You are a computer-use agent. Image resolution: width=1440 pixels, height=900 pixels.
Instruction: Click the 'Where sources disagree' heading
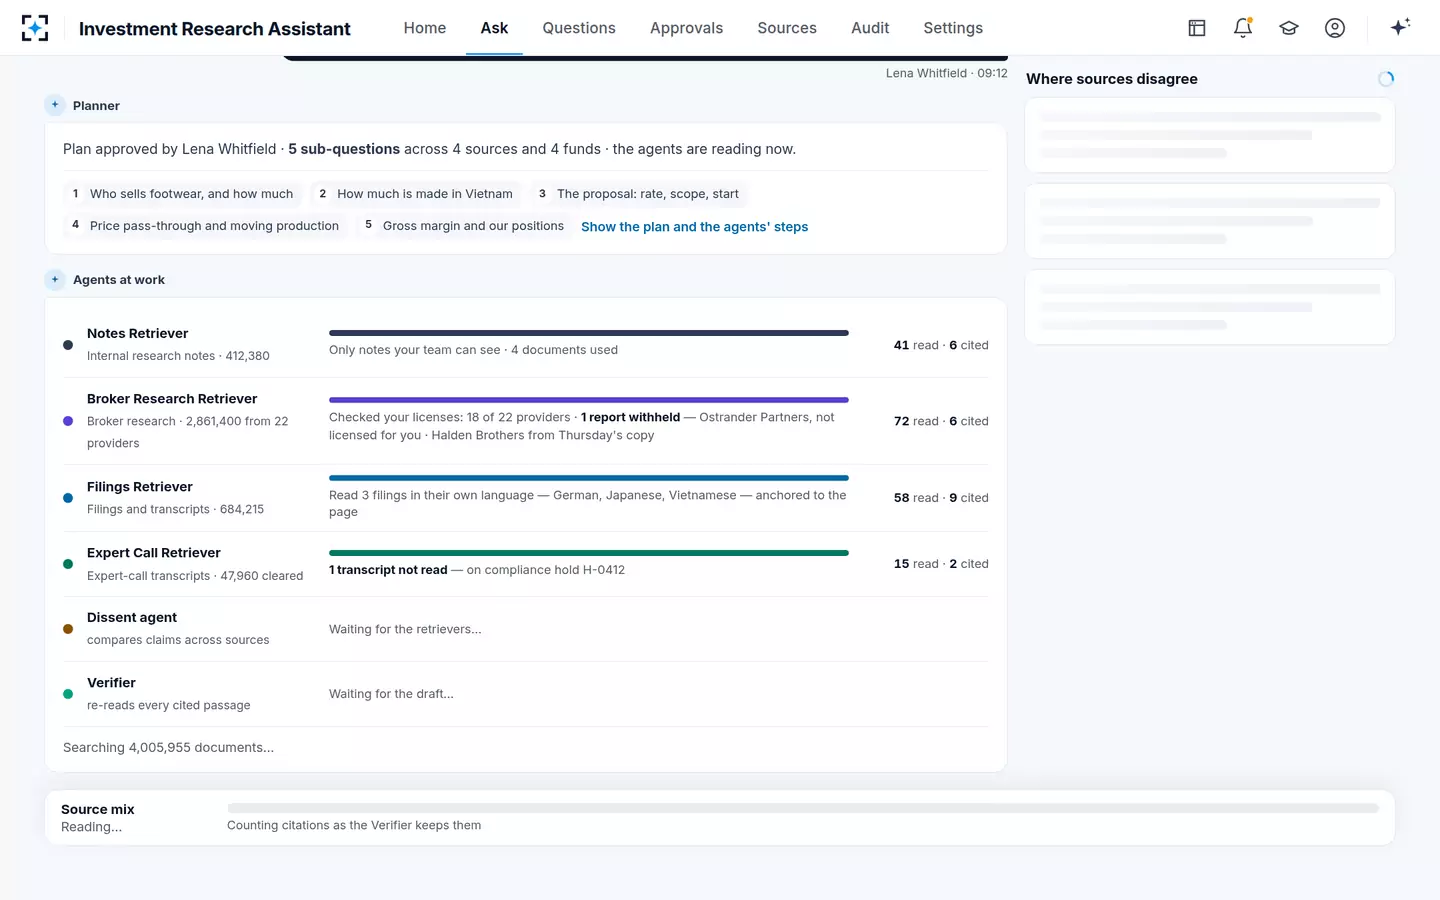click(x=1112, y=79)
